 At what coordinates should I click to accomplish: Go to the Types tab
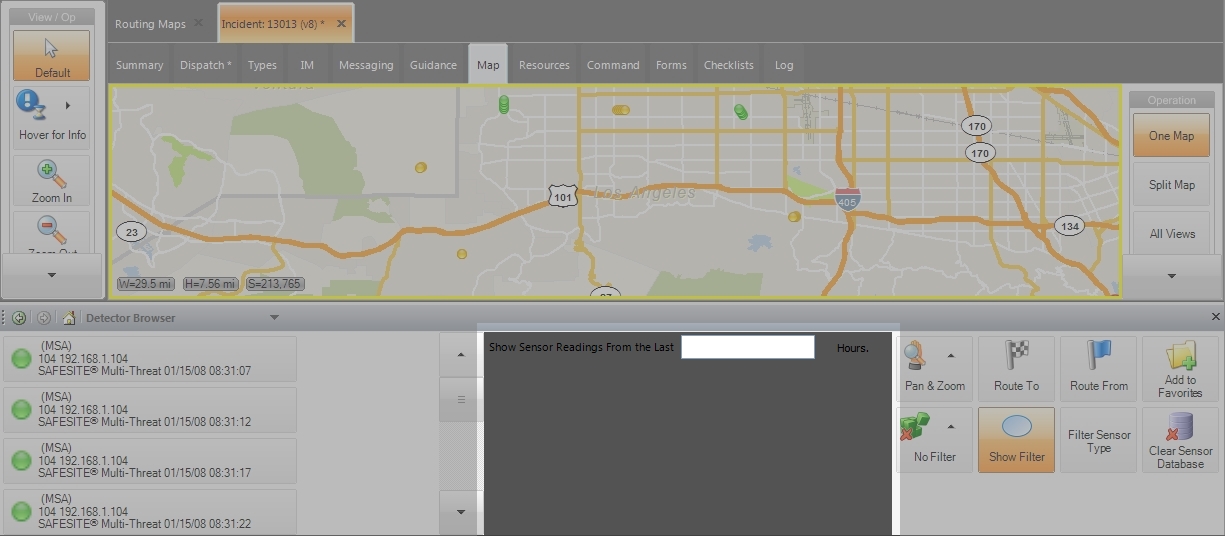(262, 65)
